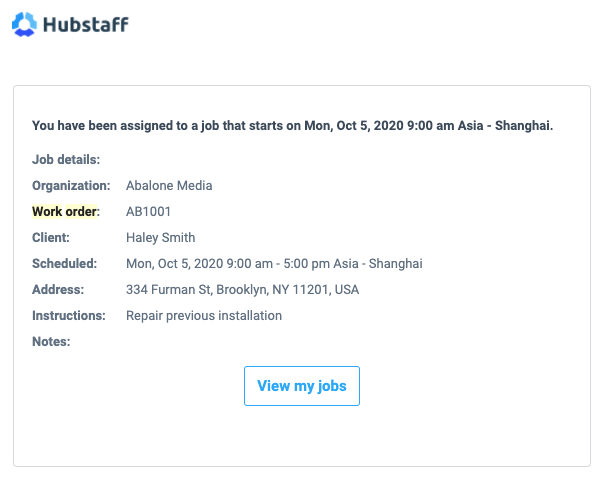This screenshot has width=603, height=480.
Task: Click the highlighted Work order label
Action: 66,211
